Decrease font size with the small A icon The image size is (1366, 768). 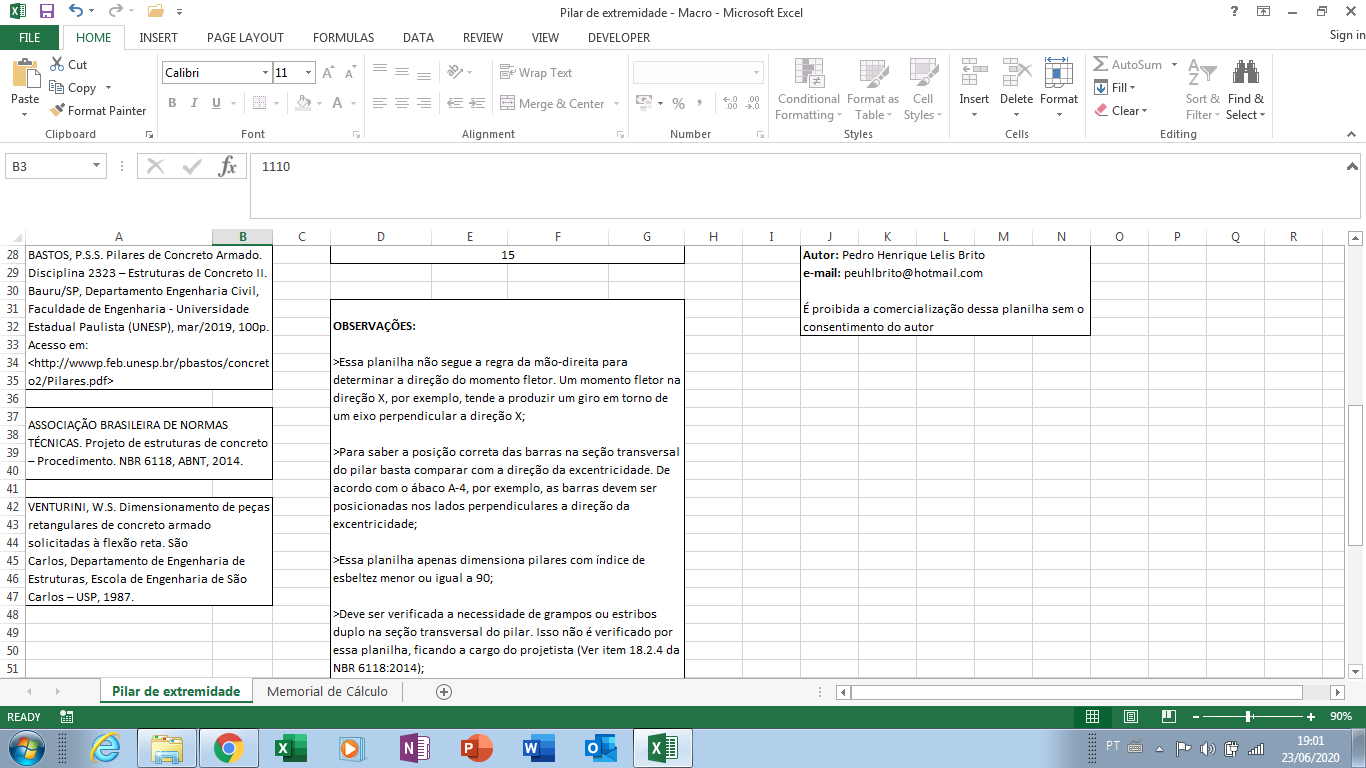coord(350,73)
